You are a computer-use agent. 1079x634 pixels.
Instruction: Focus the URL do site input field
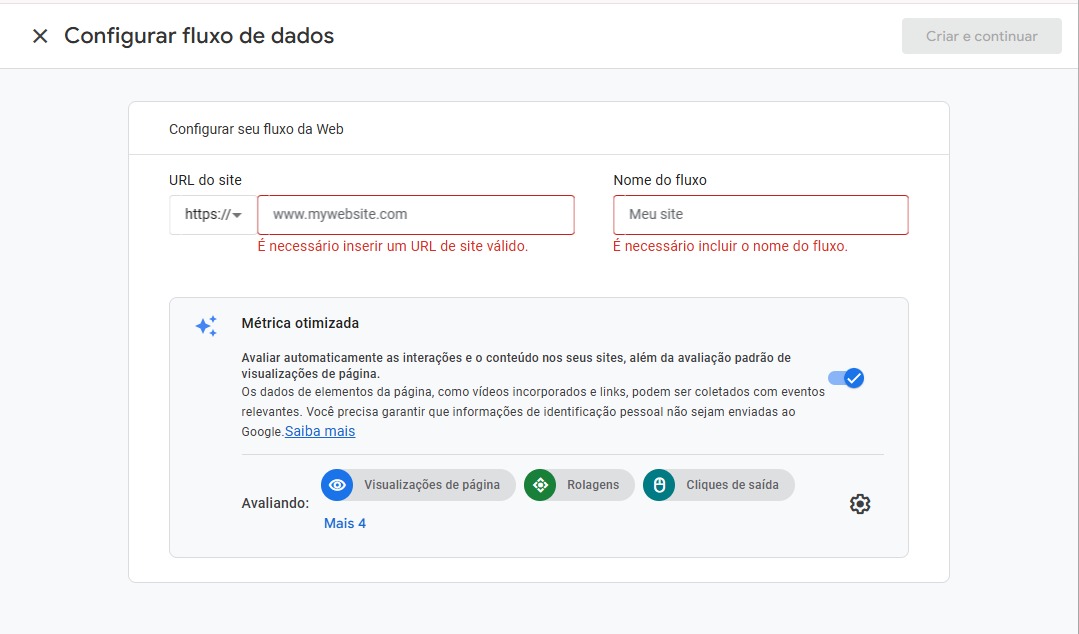[416, 215]
